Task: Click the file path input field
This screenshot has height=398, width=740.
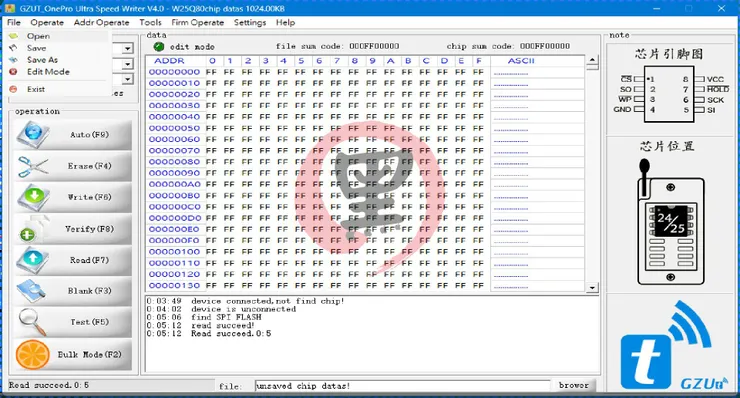Action: pyautogui.click(x=403, y=386)
